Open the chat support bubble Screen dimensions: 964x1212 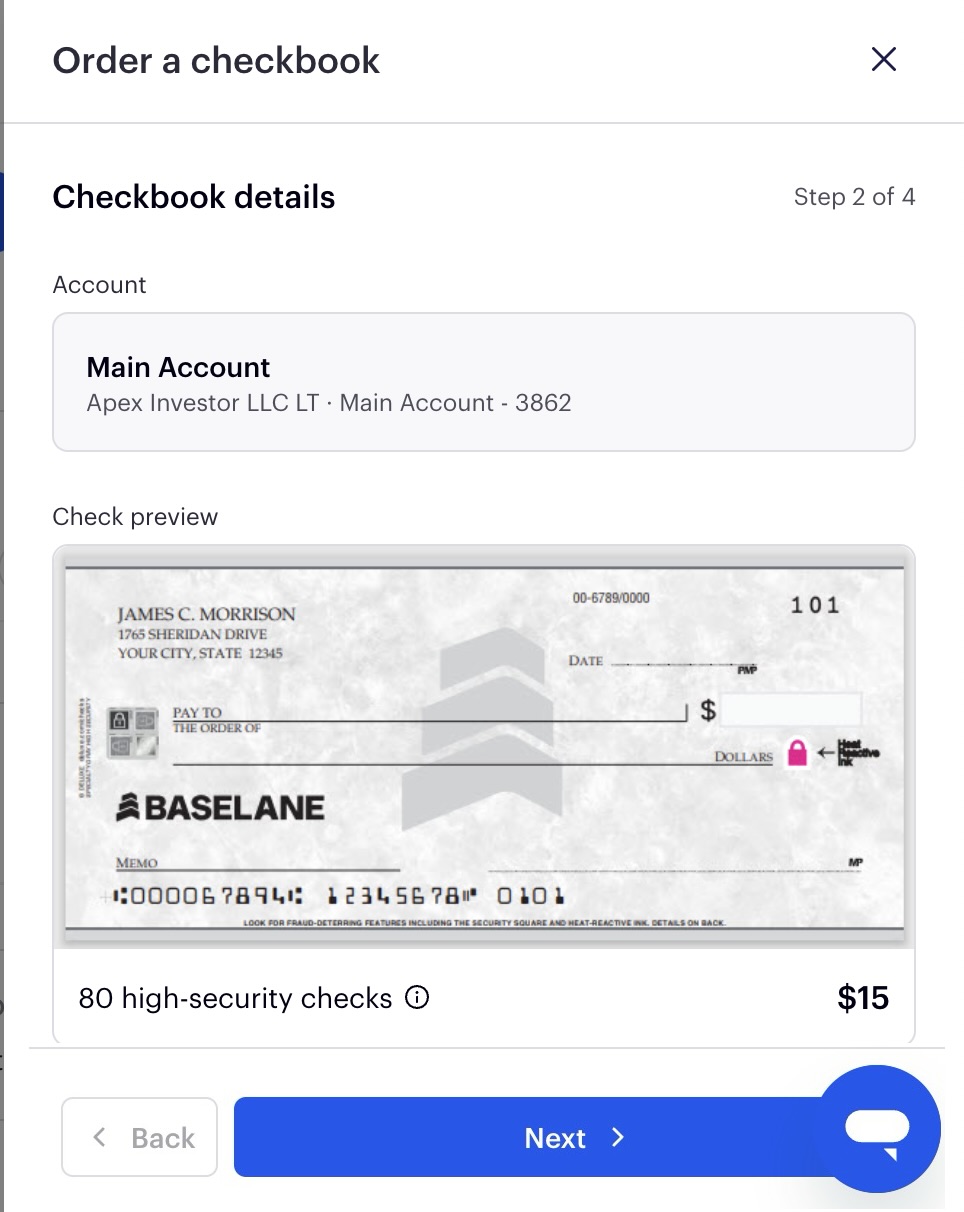pyautogui.click(x=877, y=1128)
